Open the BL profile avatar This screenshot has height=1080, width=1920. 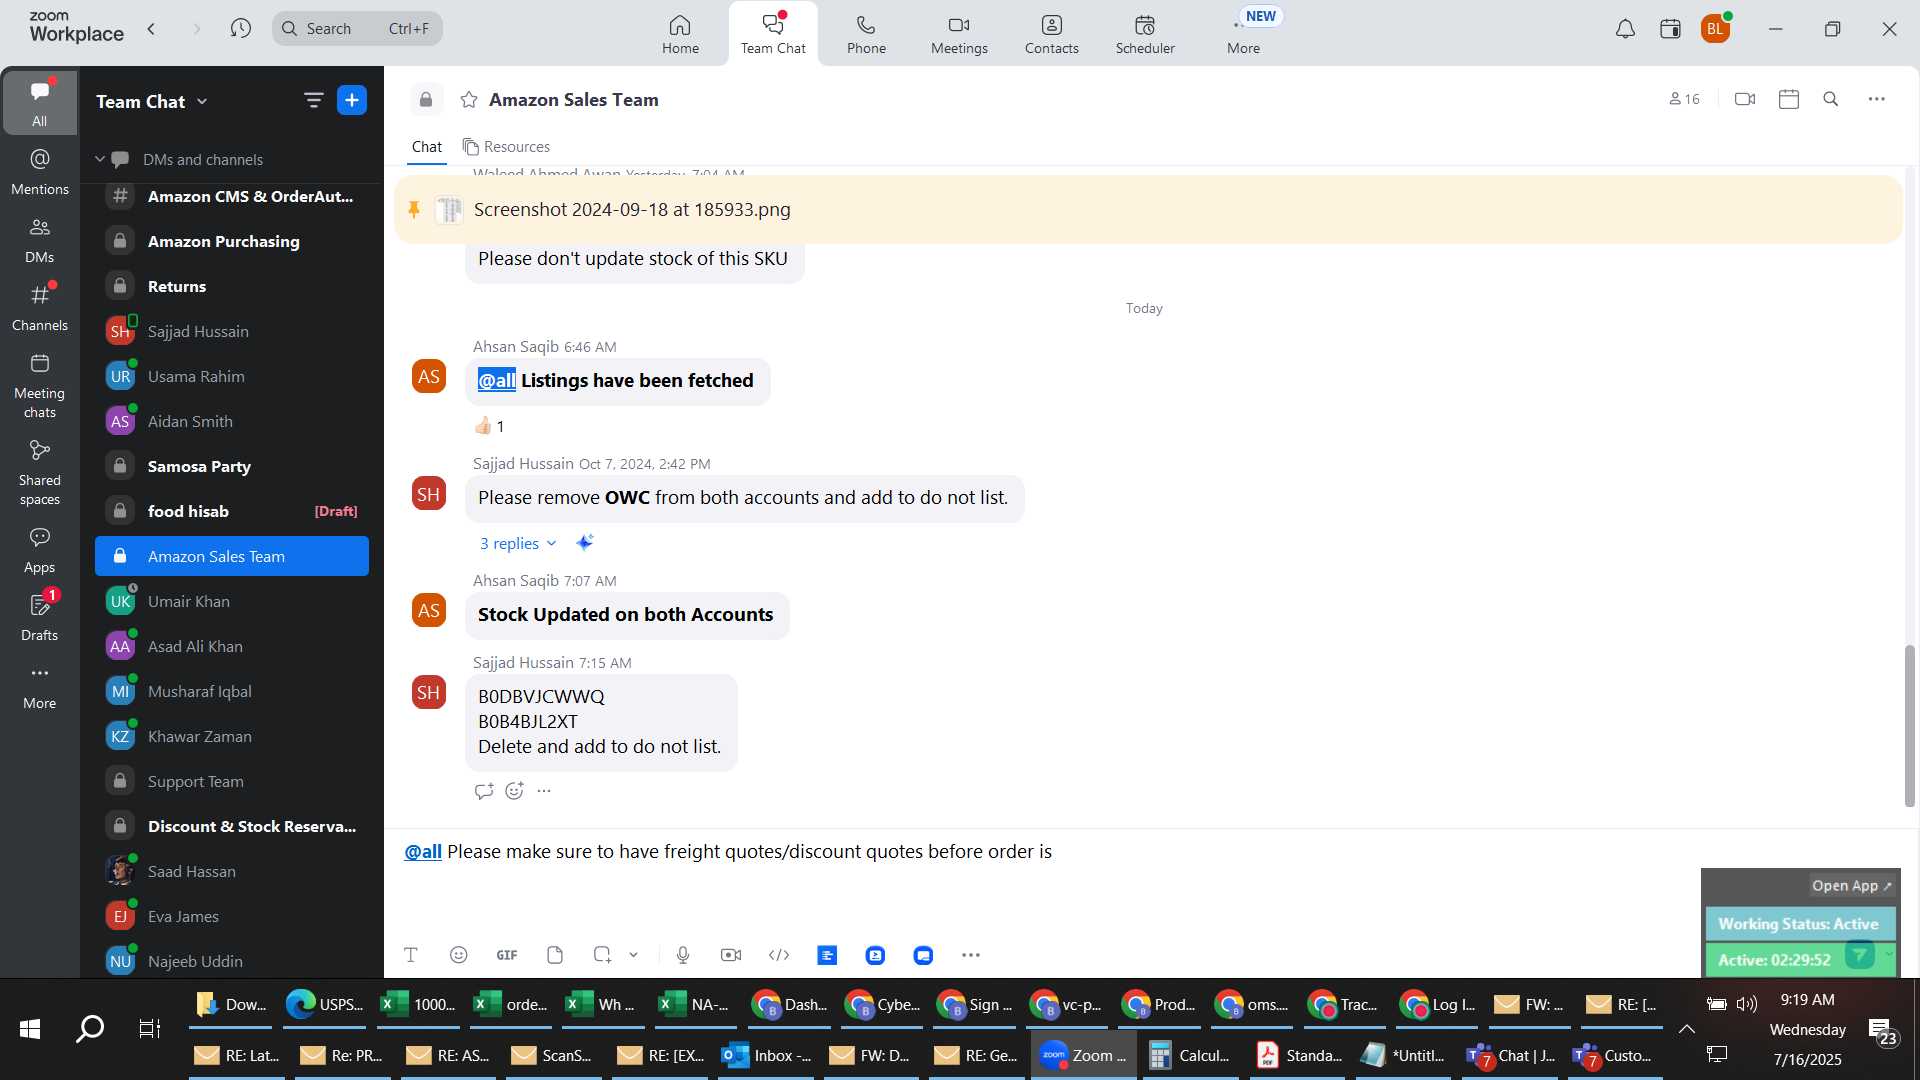pos(1715,29)
